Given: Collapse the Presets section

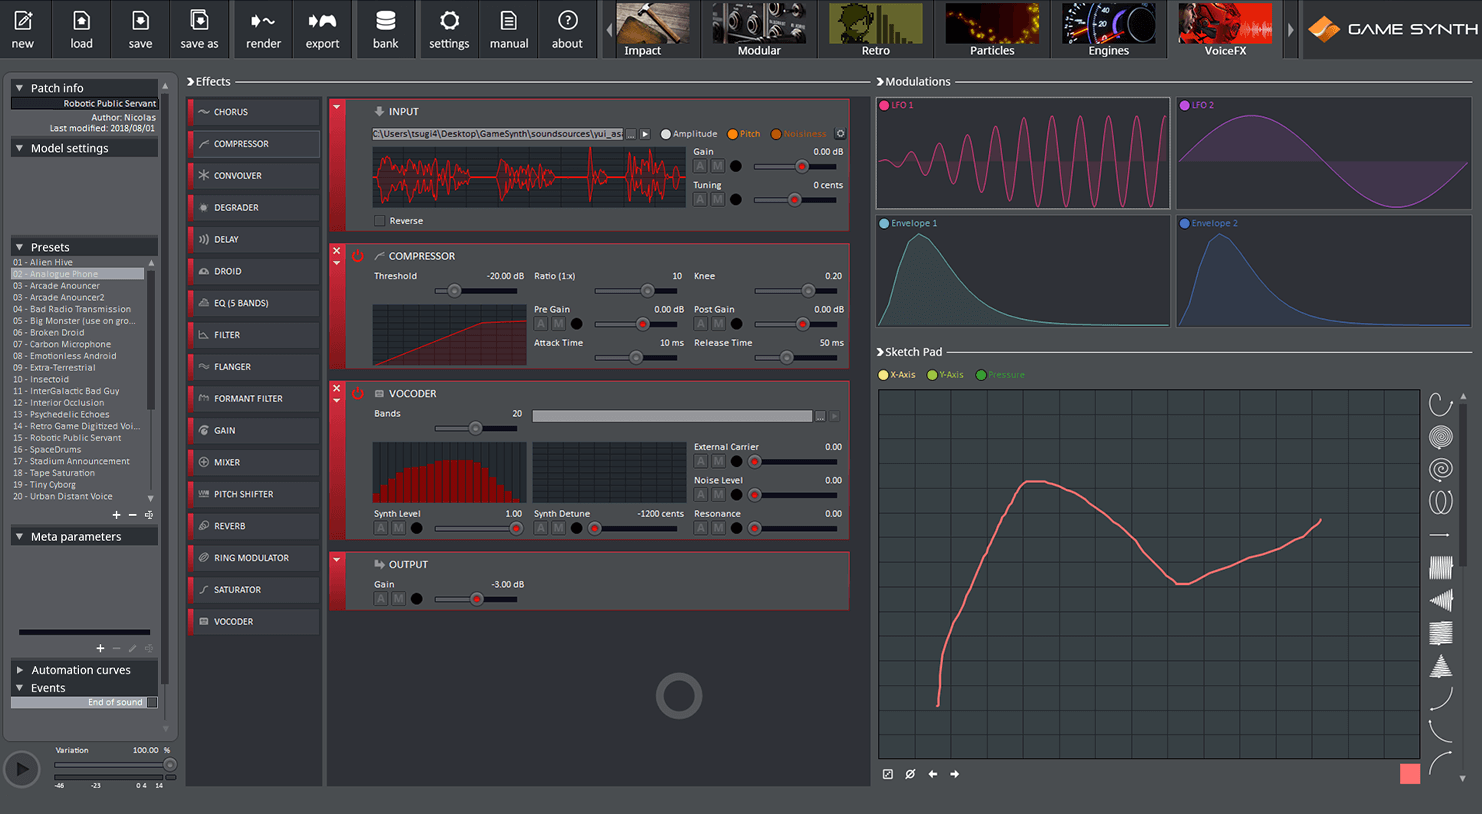Looking at the screenshot, I should tap(19, 247).
